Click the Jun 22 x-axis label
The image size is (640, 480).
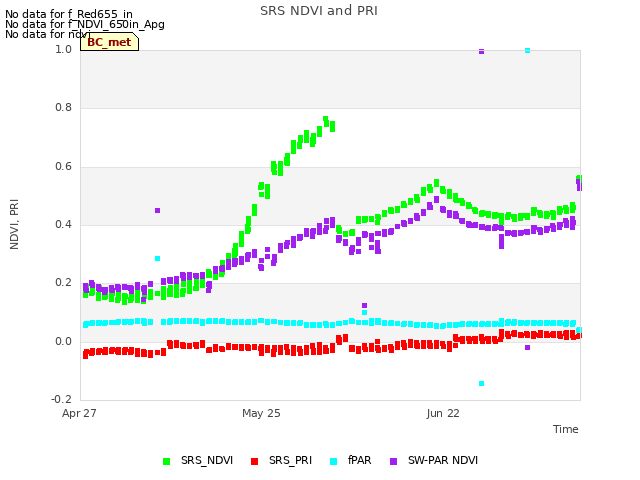(443, 413)
